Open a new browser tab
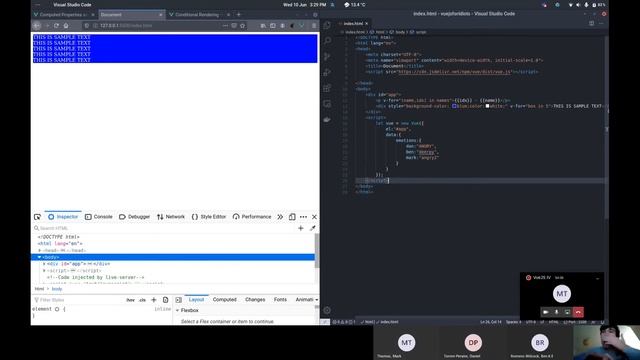 239,15
